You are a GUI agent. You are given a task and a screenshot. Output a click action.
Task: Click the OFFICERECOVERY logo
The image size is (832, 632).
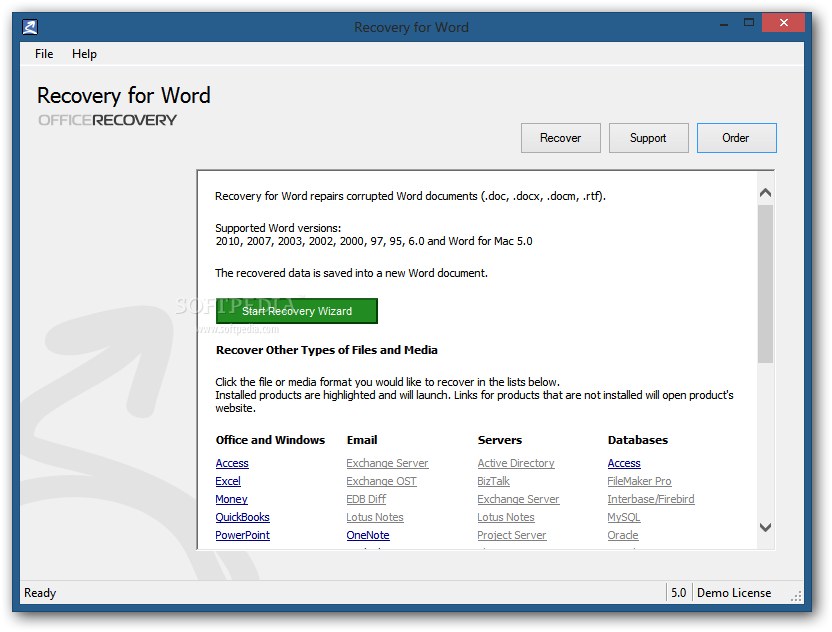(107, 120)
